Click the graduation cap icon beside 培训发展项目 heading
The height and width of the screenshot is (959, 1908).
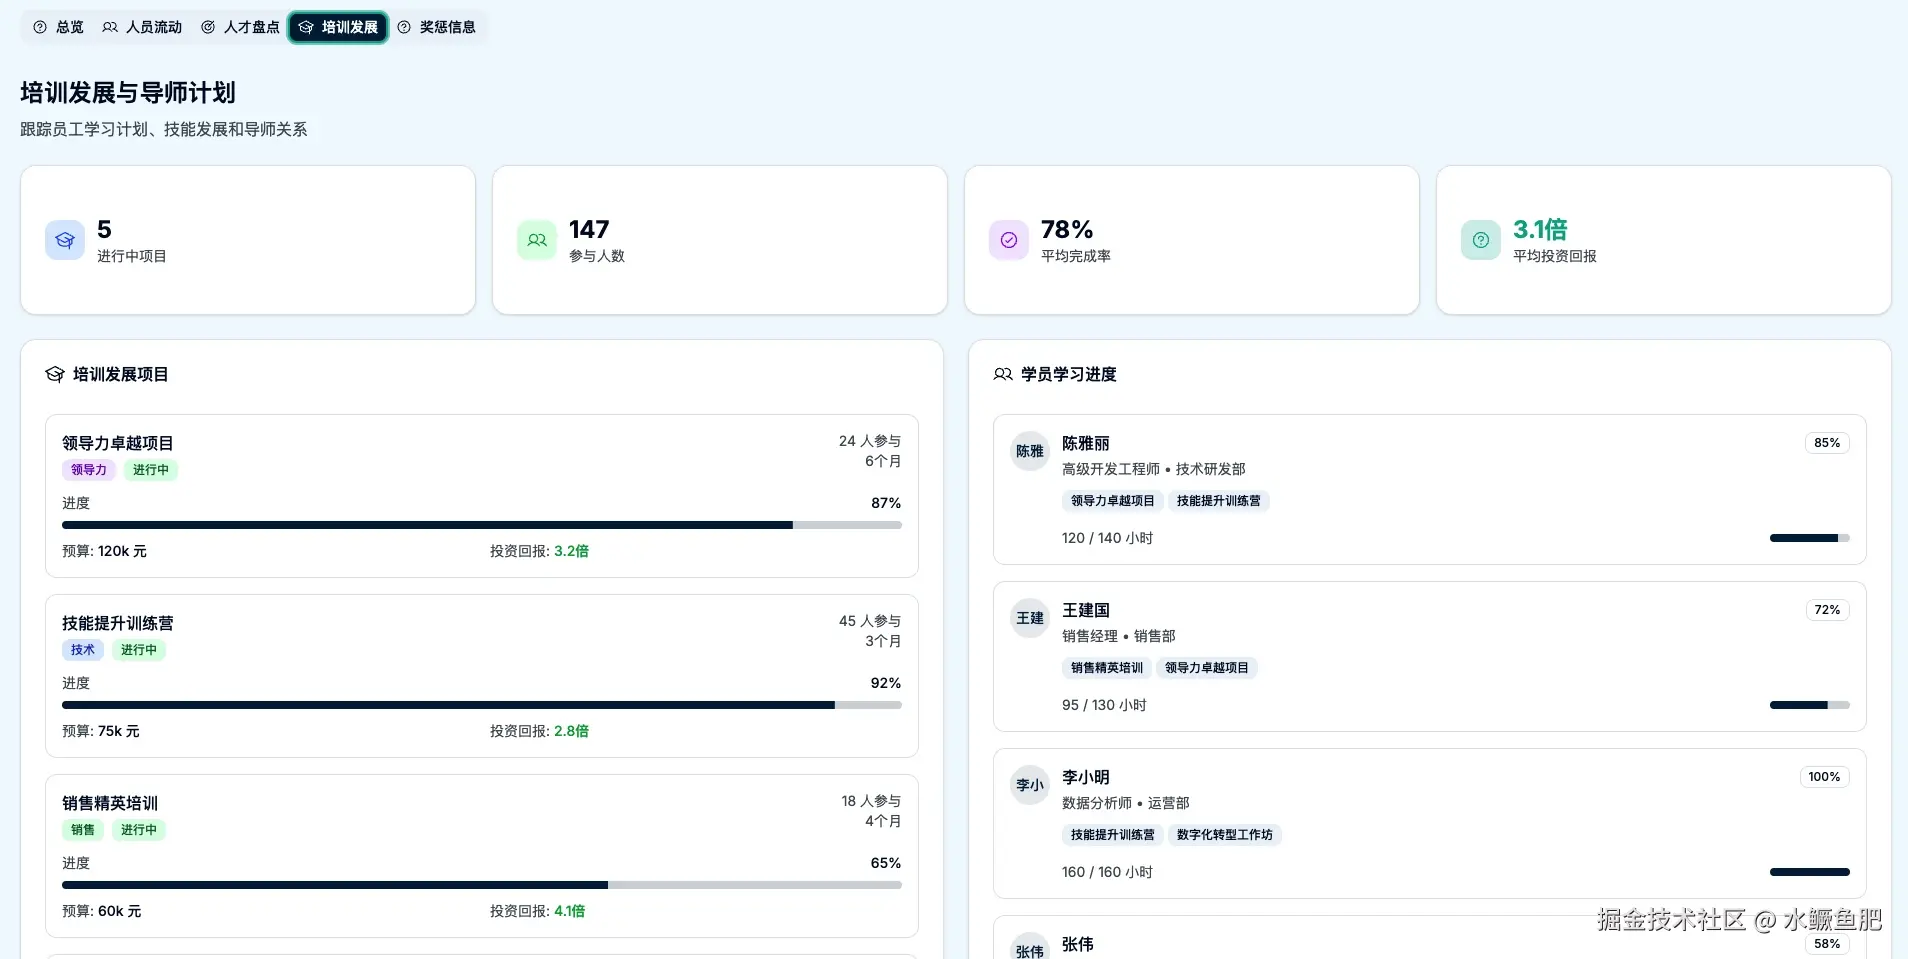pos(55,374)
